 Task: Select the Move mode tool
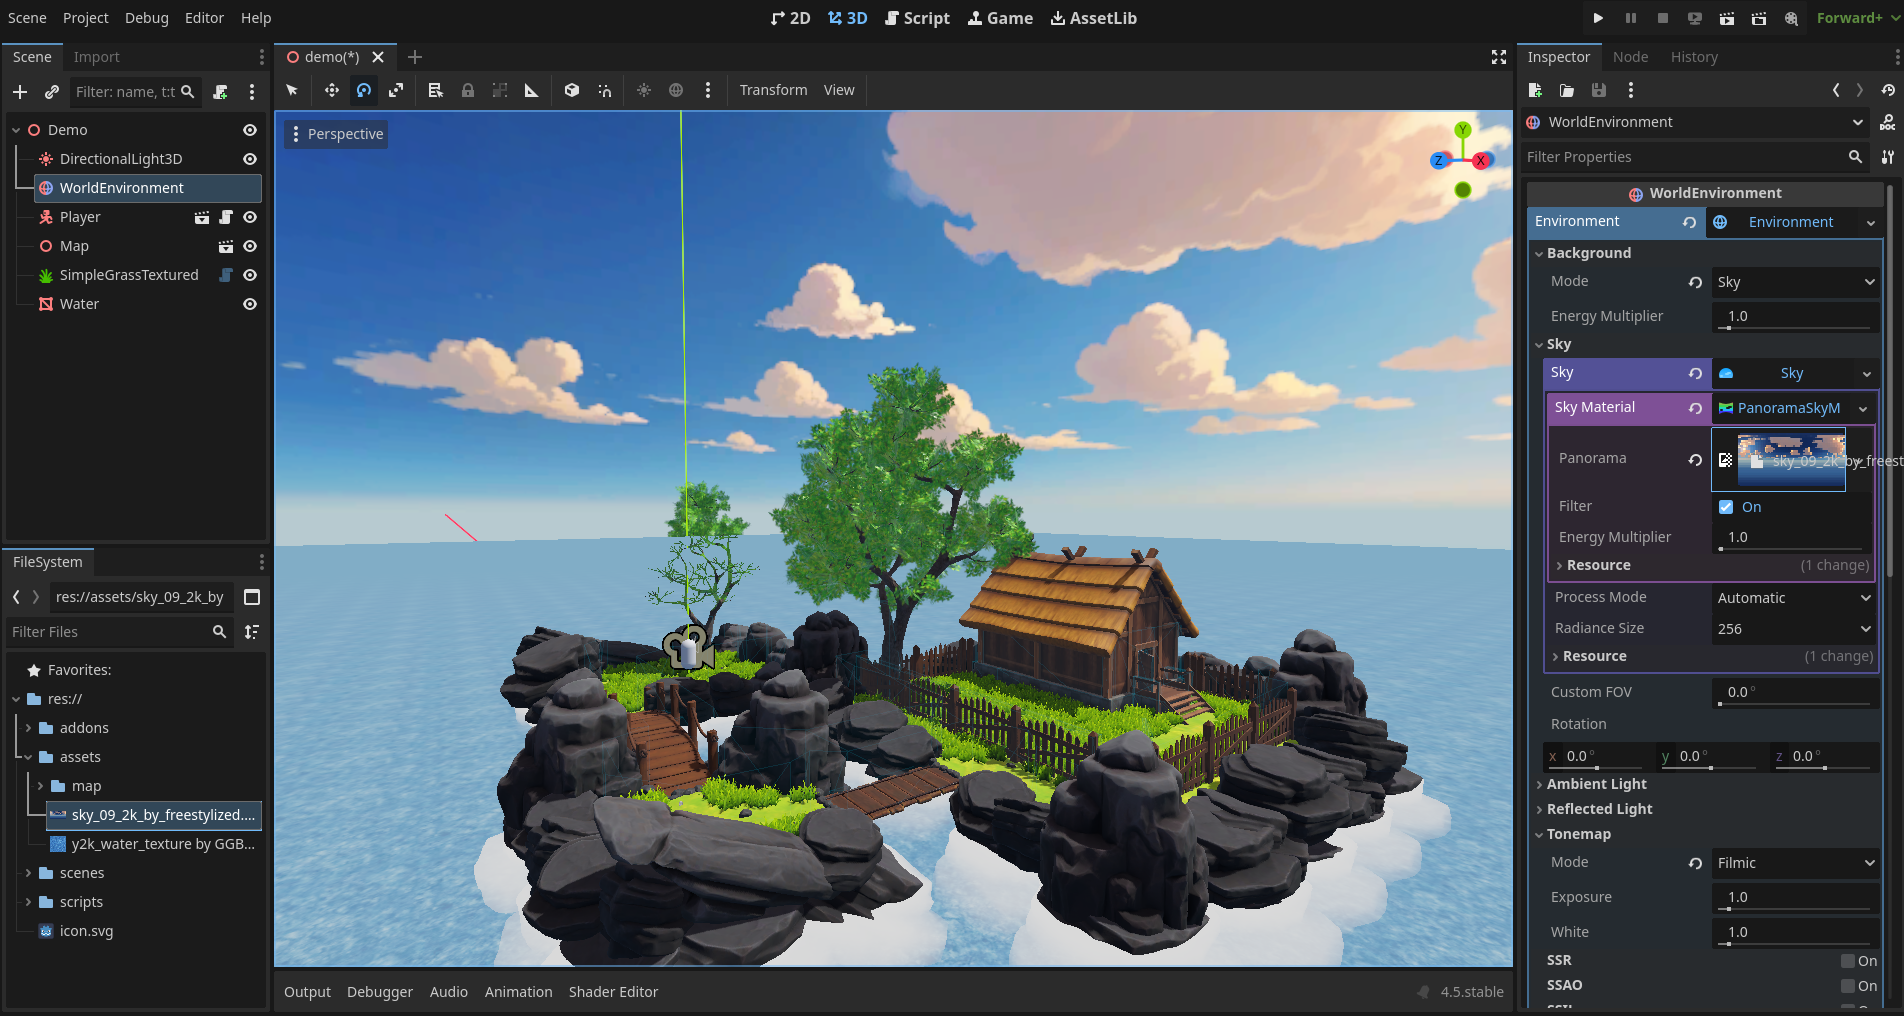331,90
